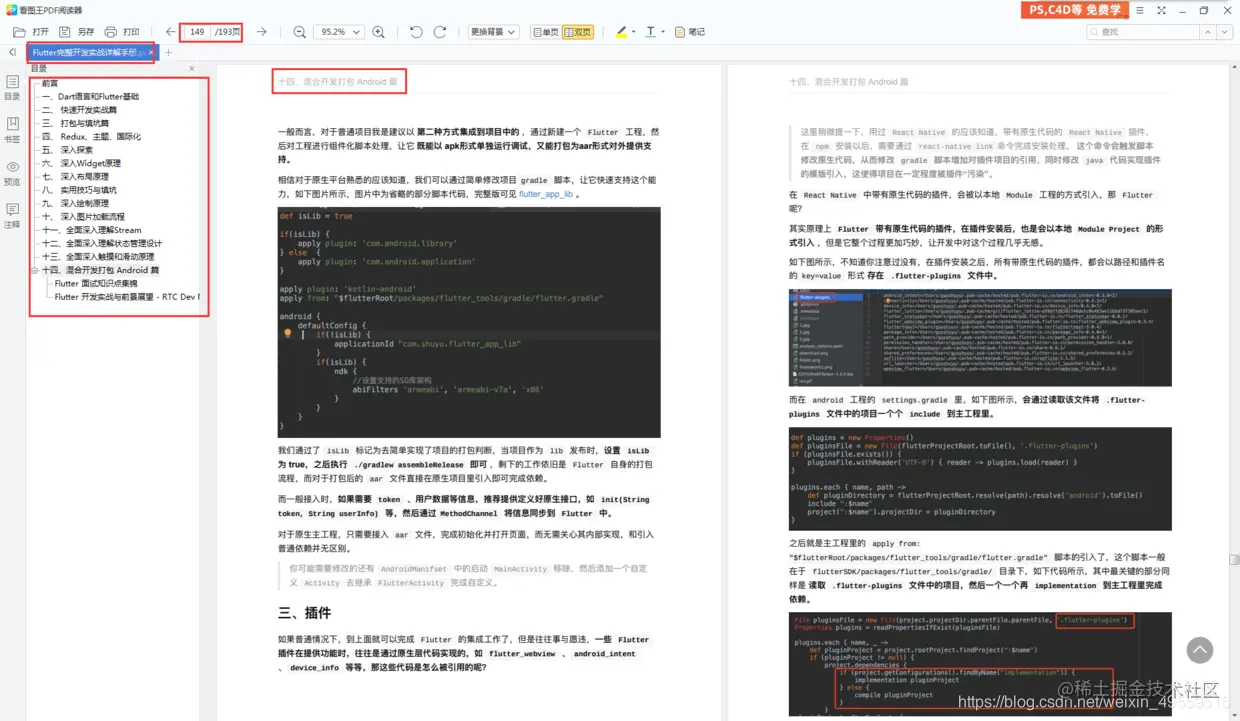Open outline entry 前言
Image resolution: width=1240 pixels, height=721 pixels.
(50, 83)
